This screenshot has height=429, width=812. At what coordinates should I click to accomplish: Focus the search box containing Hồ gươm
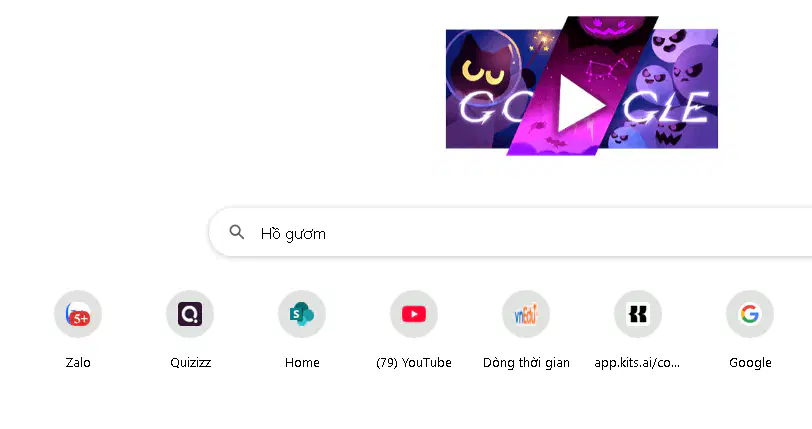pos(510,232)
